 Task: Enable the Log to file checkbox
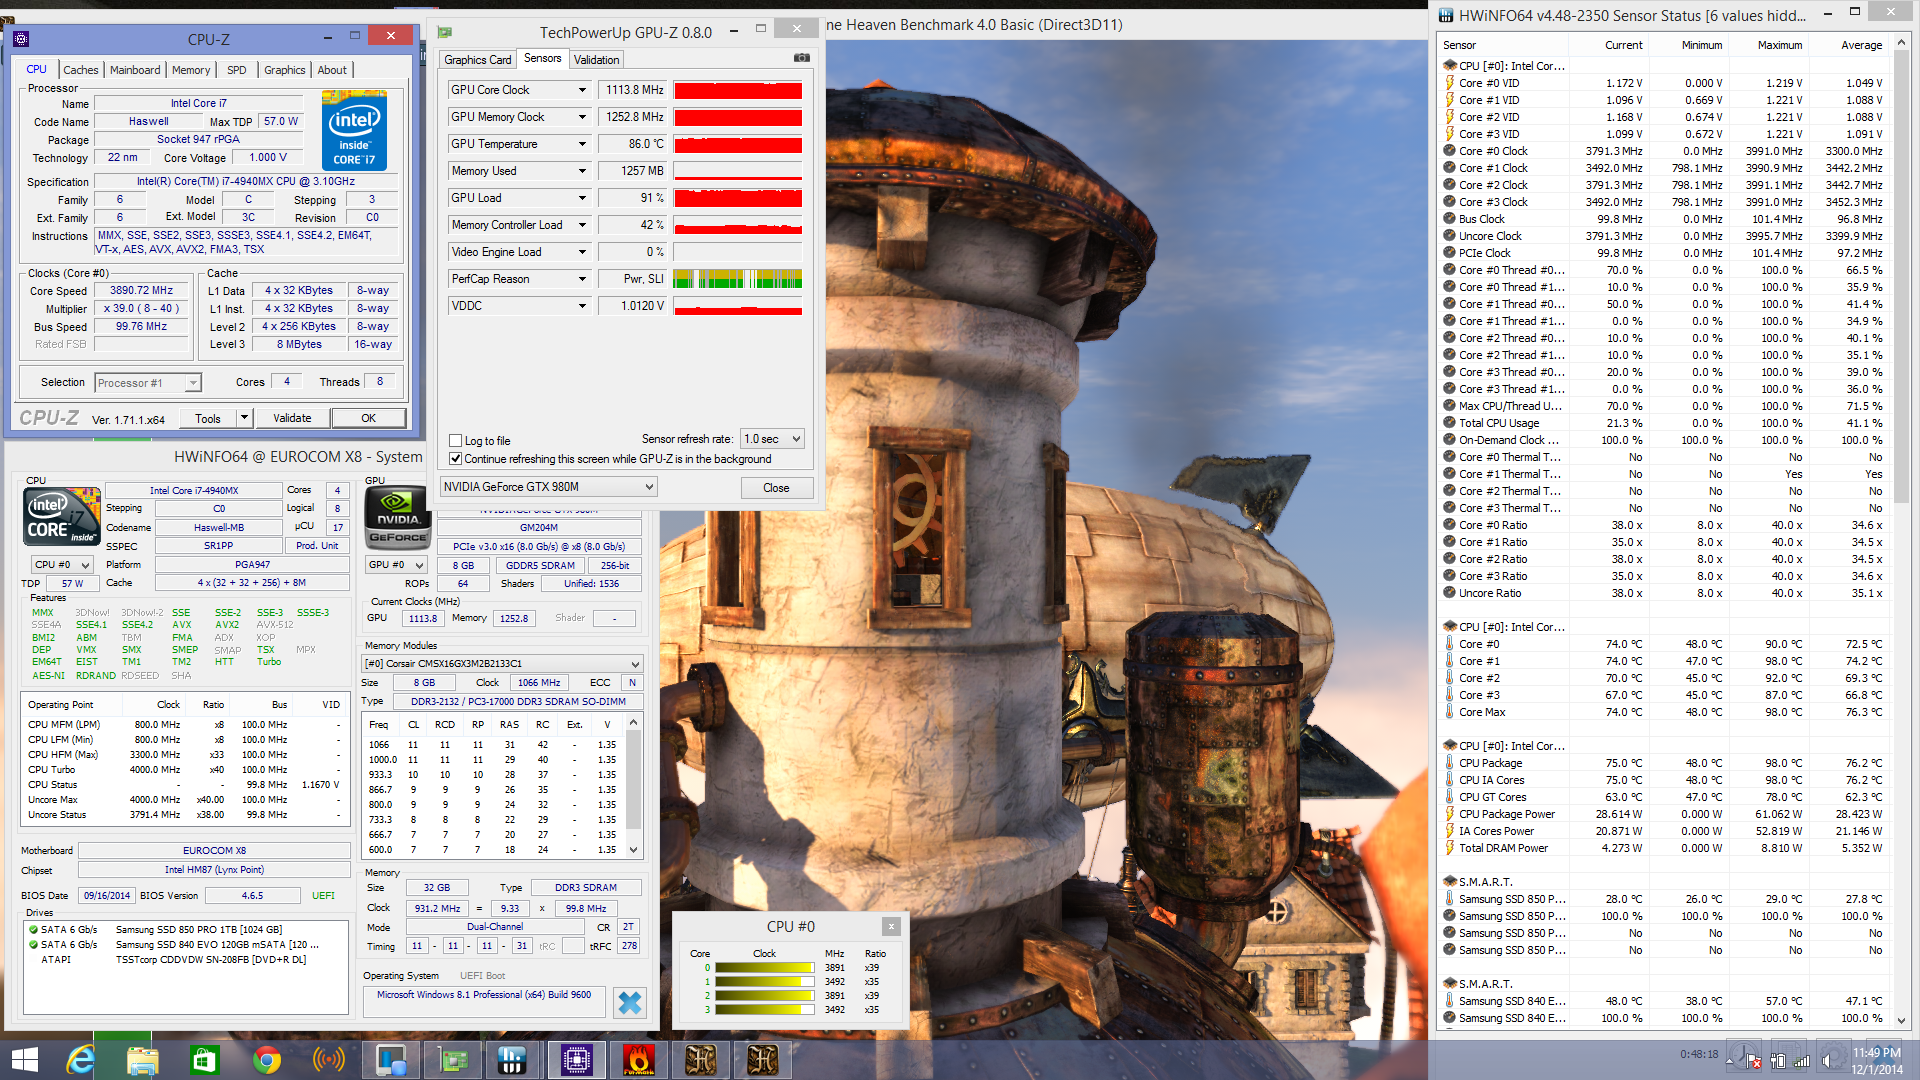pos(456,441)
